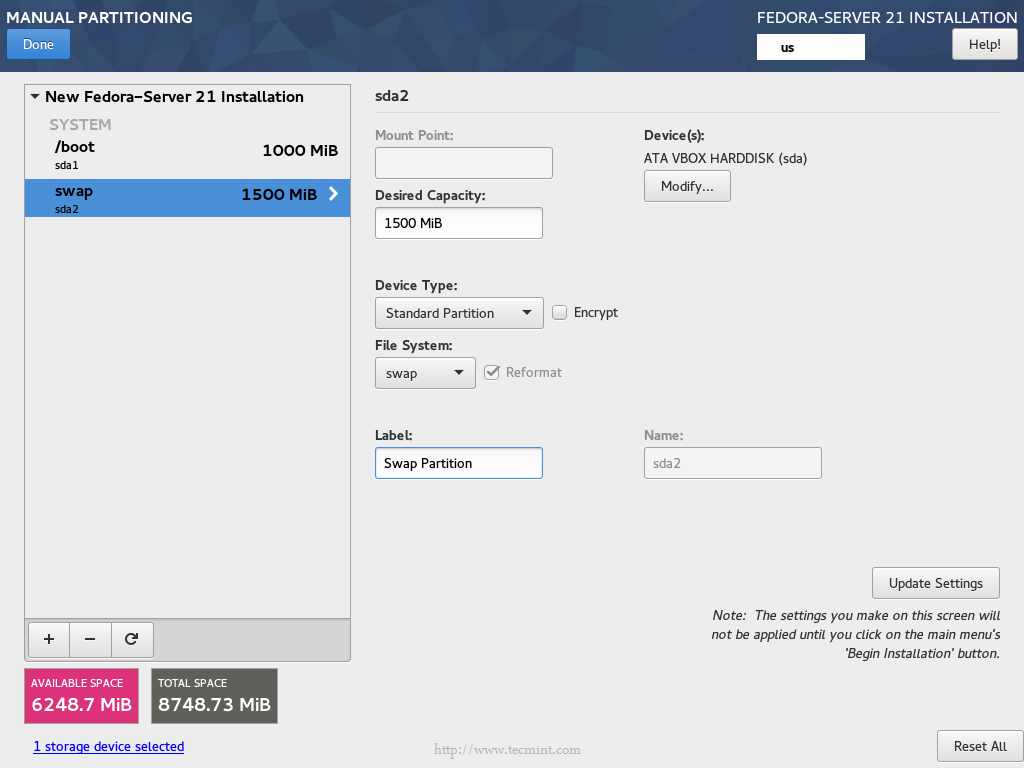This screenshot has height=768, width=1024.
Task: Open the File System dropdown showing swap
Action: pos(425,373)
